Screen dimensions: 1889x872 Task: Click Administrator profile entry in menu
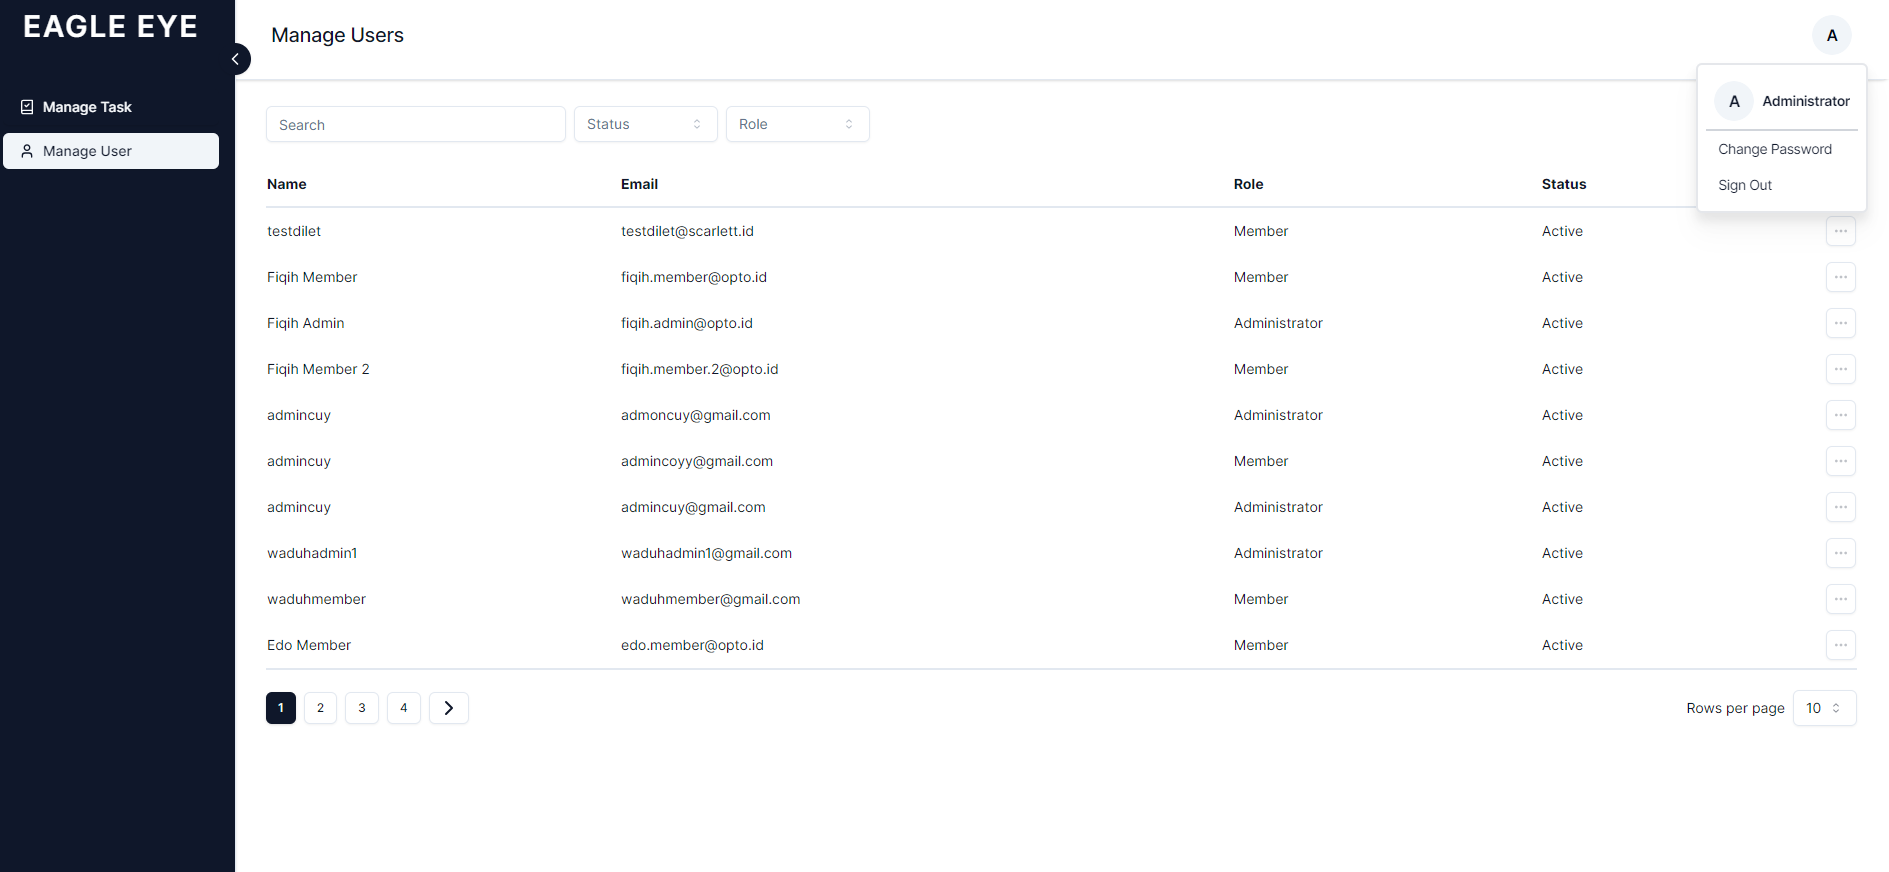(x=1782, y=101)
